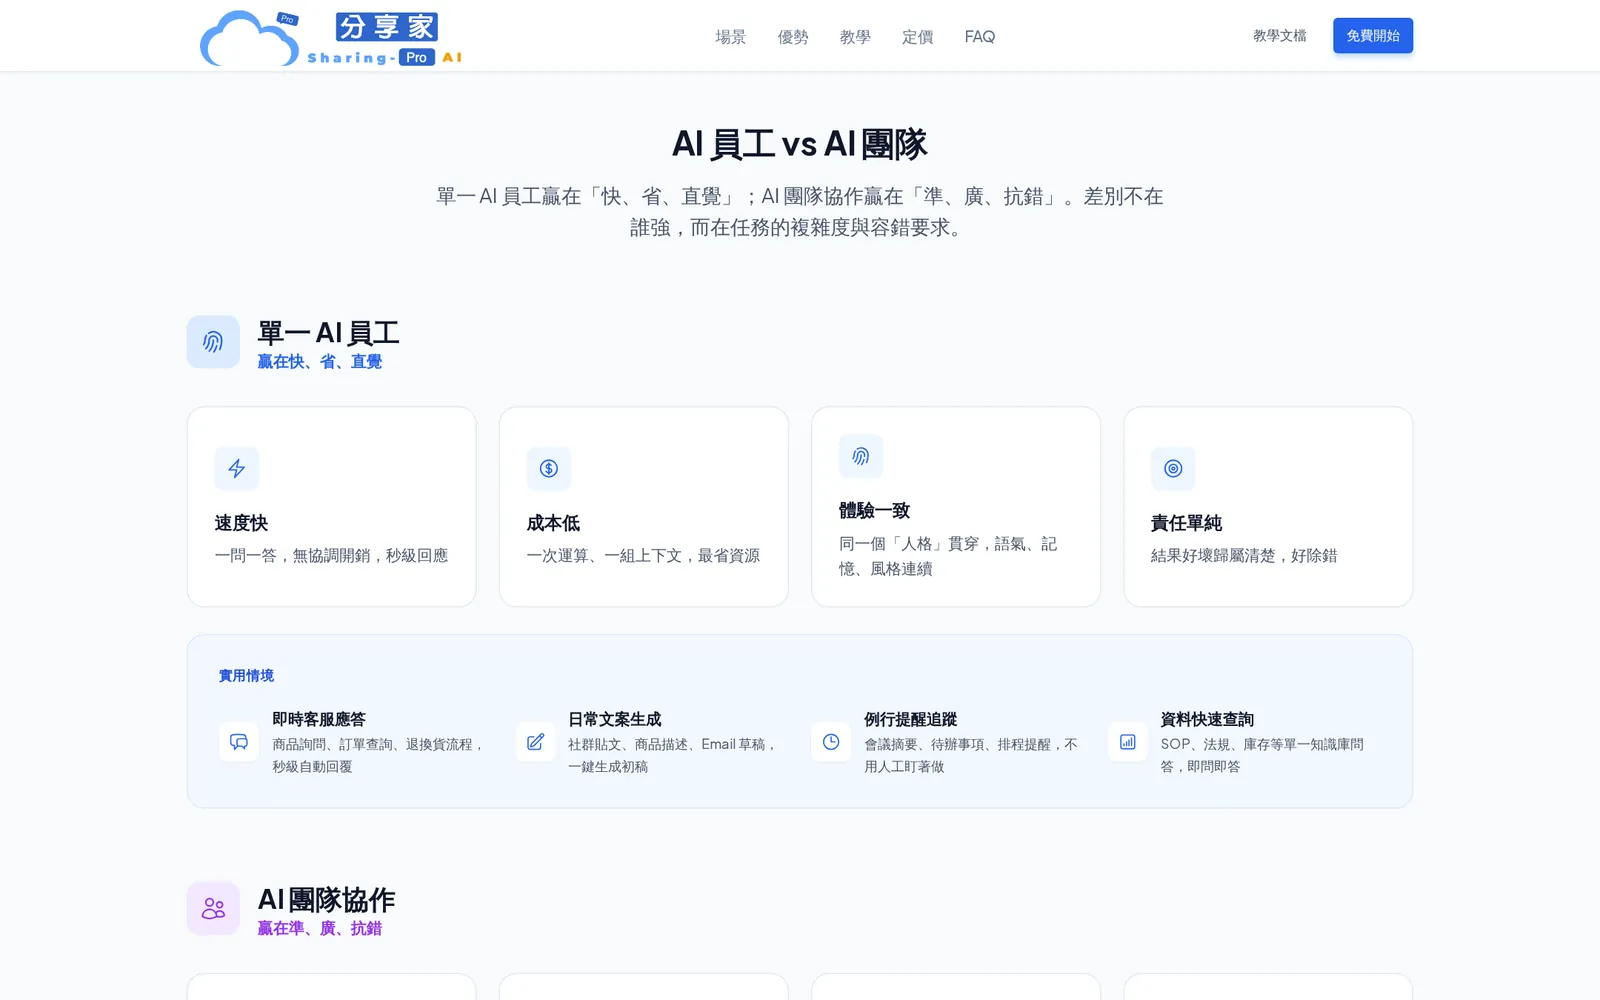Open the 定價 navigation item

coord(917,37)
